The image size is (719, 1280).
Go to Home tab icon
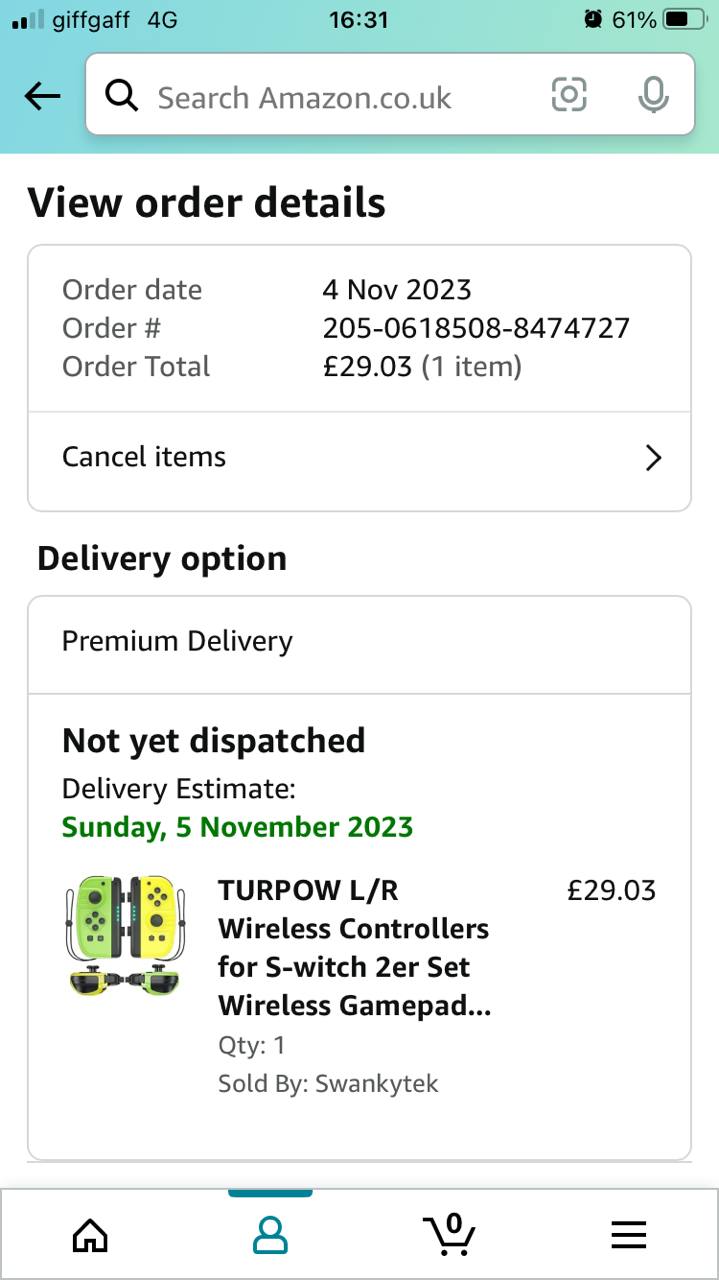click(x=90, y=1236)
